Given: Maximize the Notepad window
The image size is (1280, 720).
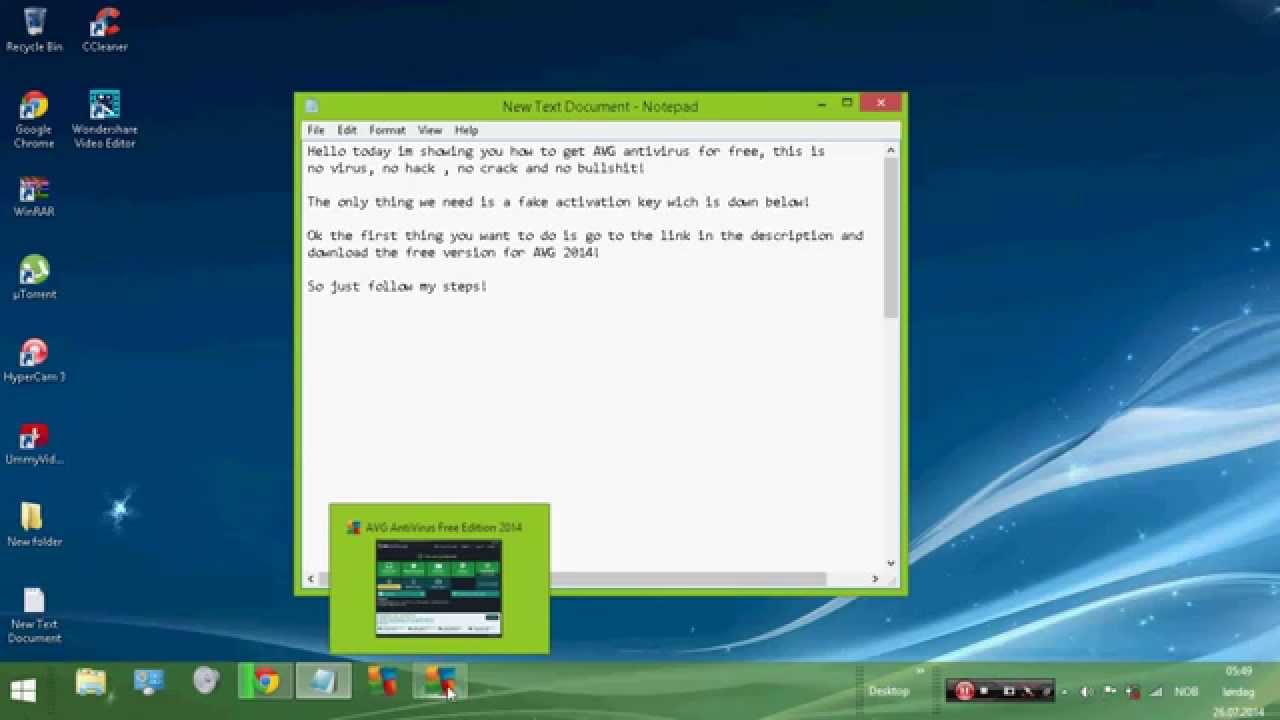Looking at the screenshot, I should (x=846, y=103).
